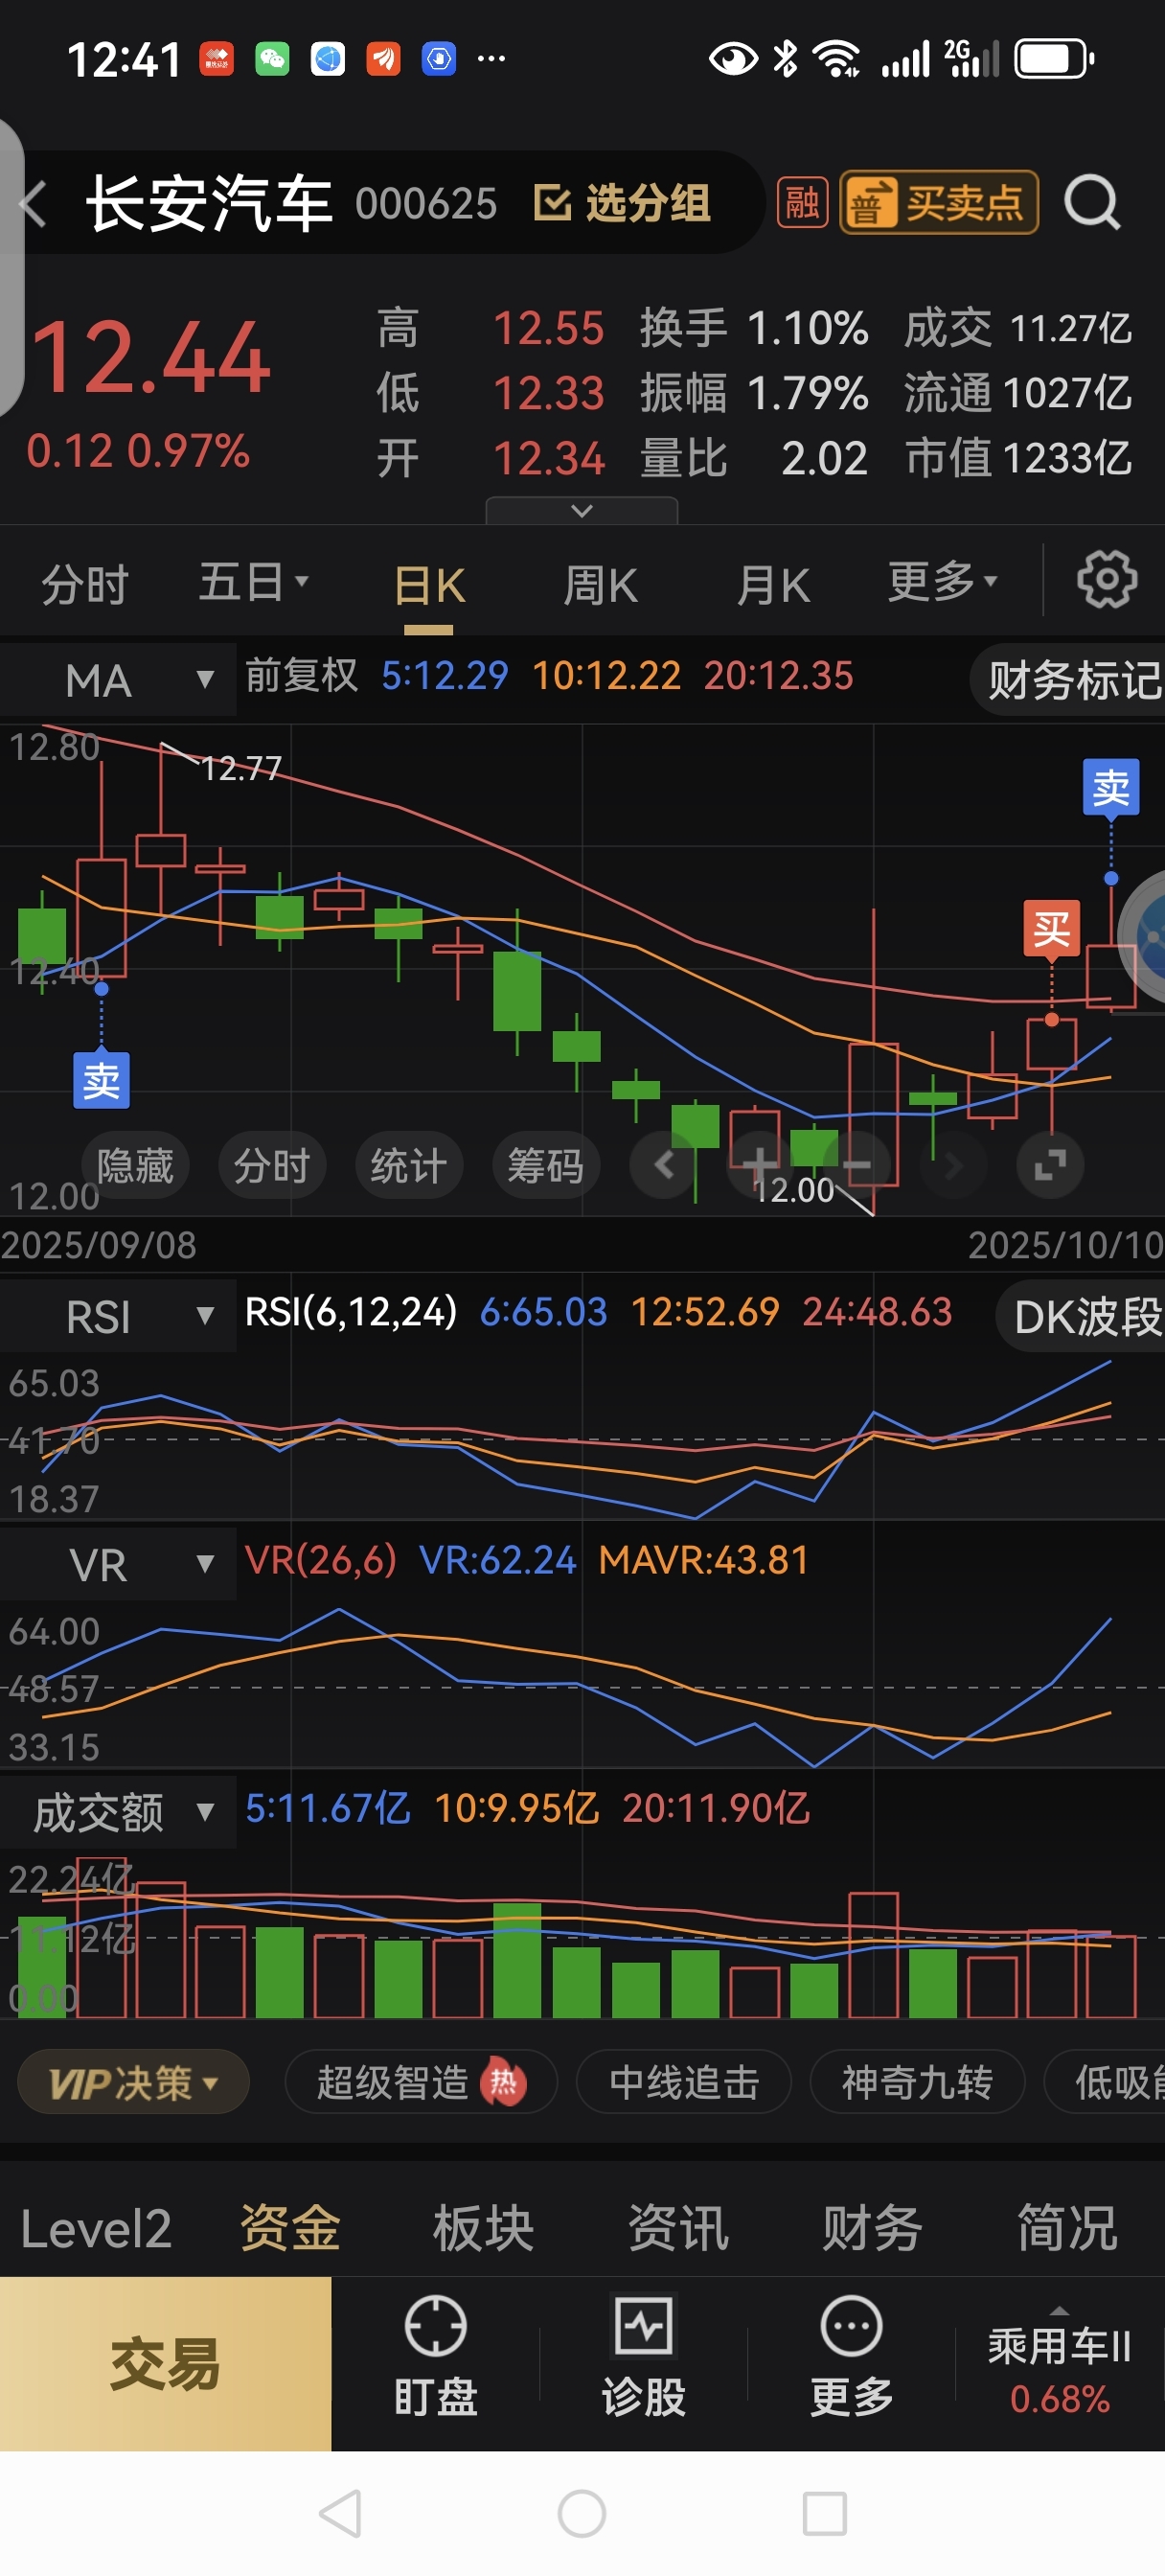This screenshot has height=2576, width=1165.
Task: Shift chart left with previous arrow
Action: click(663, 1165)
